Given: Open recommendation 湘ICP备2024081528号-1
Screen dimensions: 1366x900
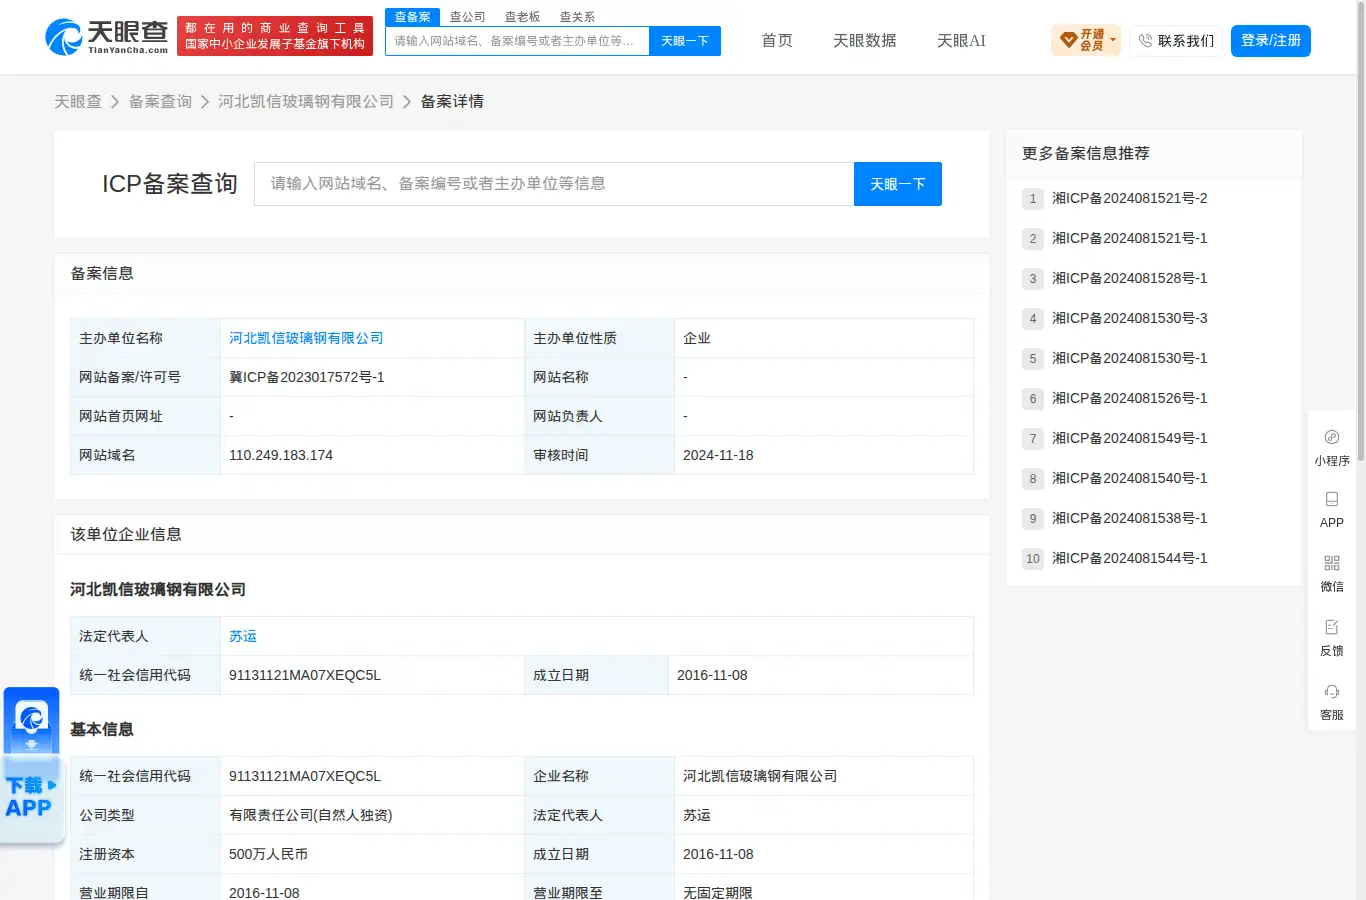Looking at the screenshot, I should 1129,278.
